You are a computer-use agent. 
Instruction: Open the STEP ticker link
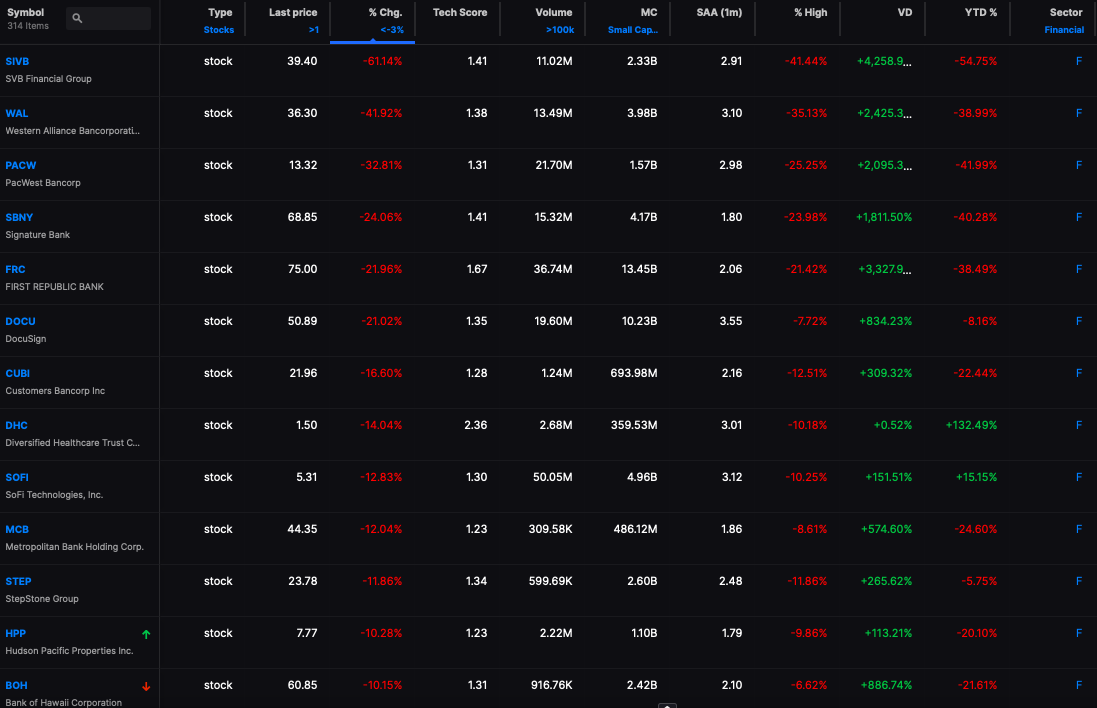(18, 581)
